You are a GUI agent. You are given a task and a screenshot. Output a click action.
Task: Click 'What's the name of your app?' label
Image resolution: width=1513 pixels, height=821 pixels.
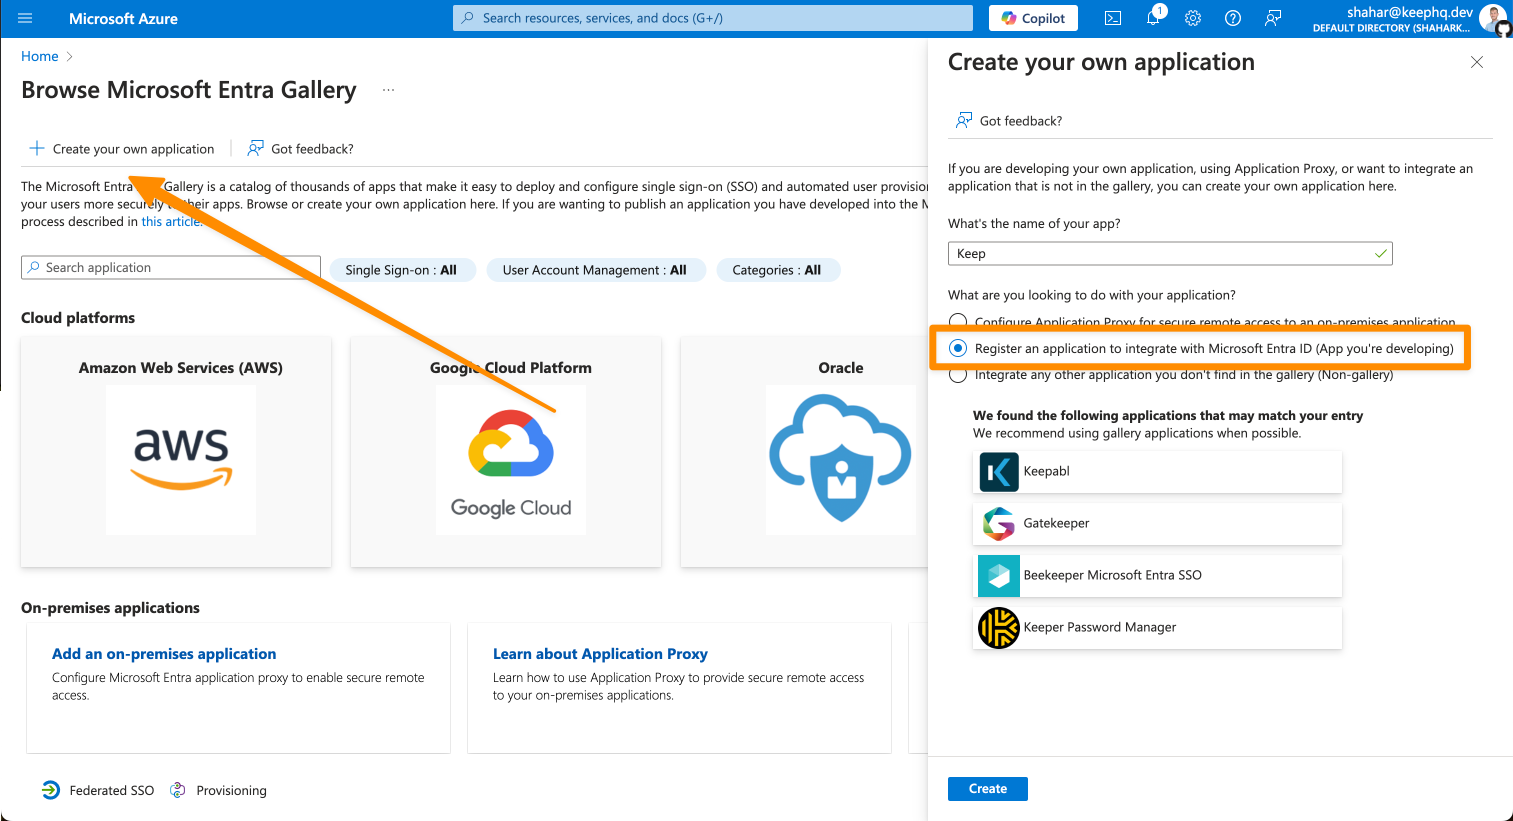click(x=1034, y=224)
